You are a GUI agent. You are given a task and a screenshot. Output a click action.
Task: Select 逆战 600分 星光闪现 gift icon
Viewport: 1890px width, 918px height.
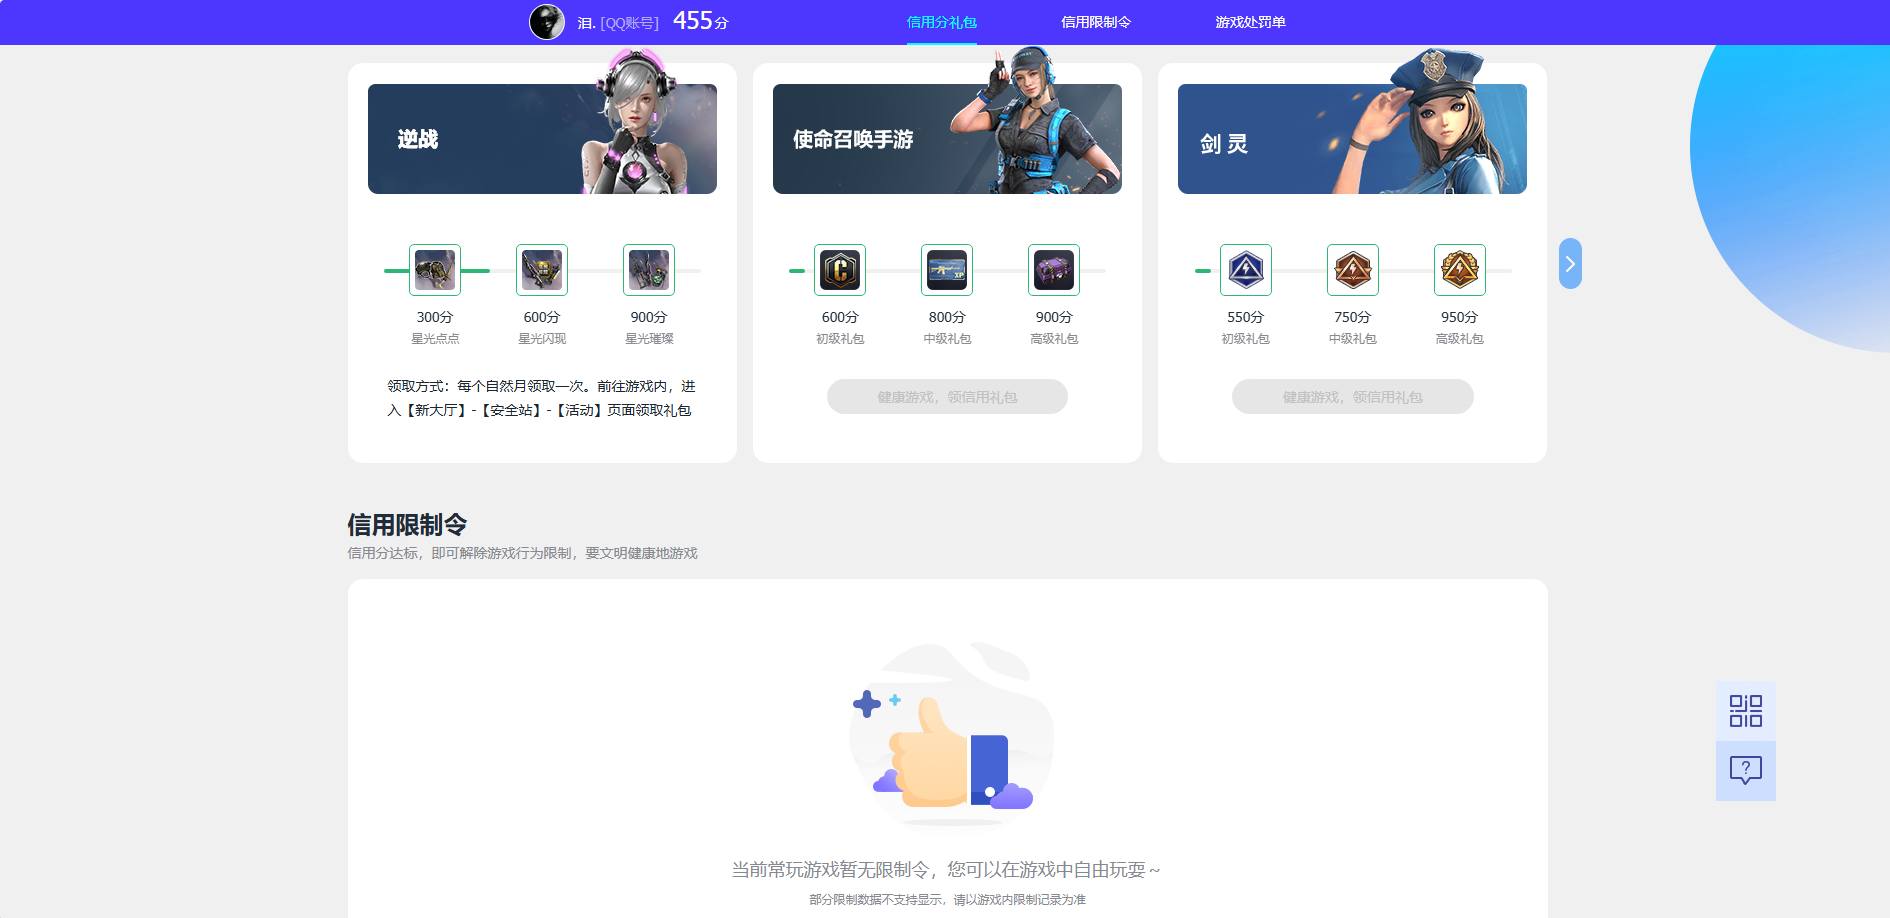click(542, 270)
